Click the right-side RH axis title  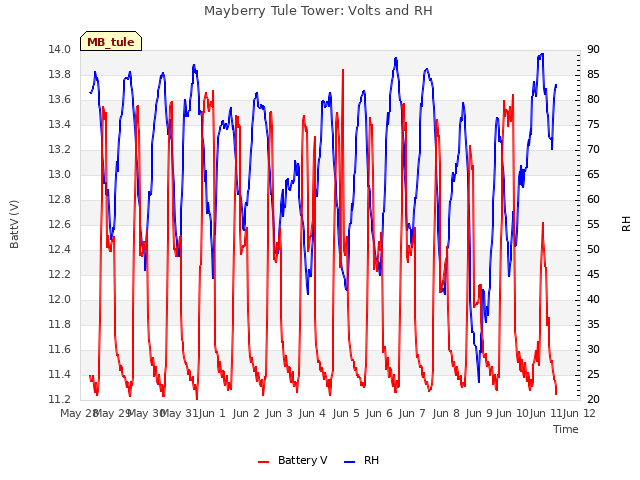pyautogui.click(x=626, y=224)
